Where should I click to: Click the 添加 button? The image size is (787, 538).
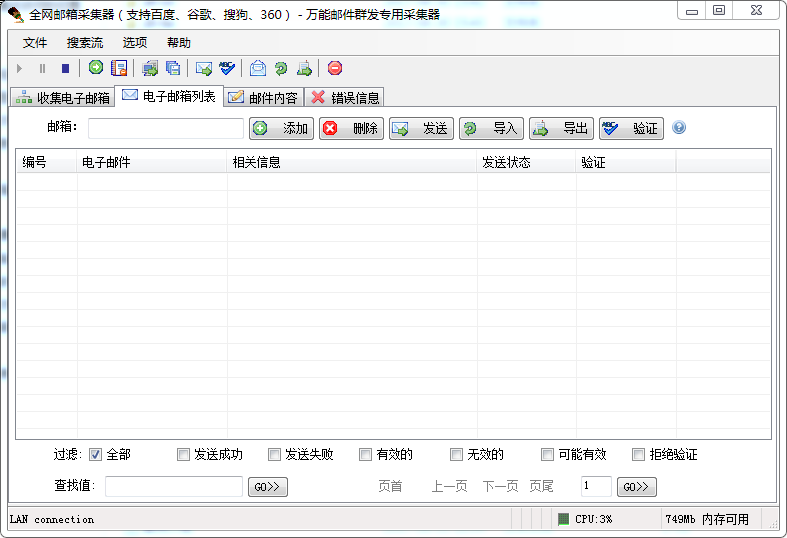pos(282,128)
